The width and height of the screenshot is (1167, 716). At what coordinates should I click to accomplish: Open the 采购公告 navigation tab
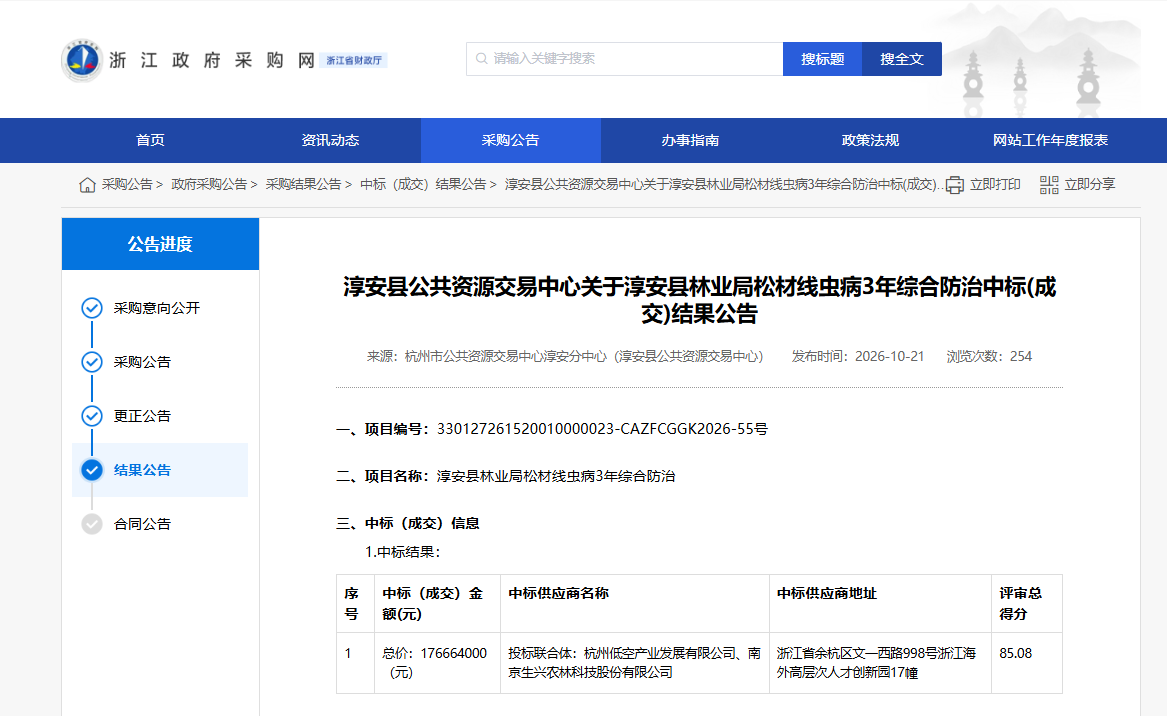(511, 140)
